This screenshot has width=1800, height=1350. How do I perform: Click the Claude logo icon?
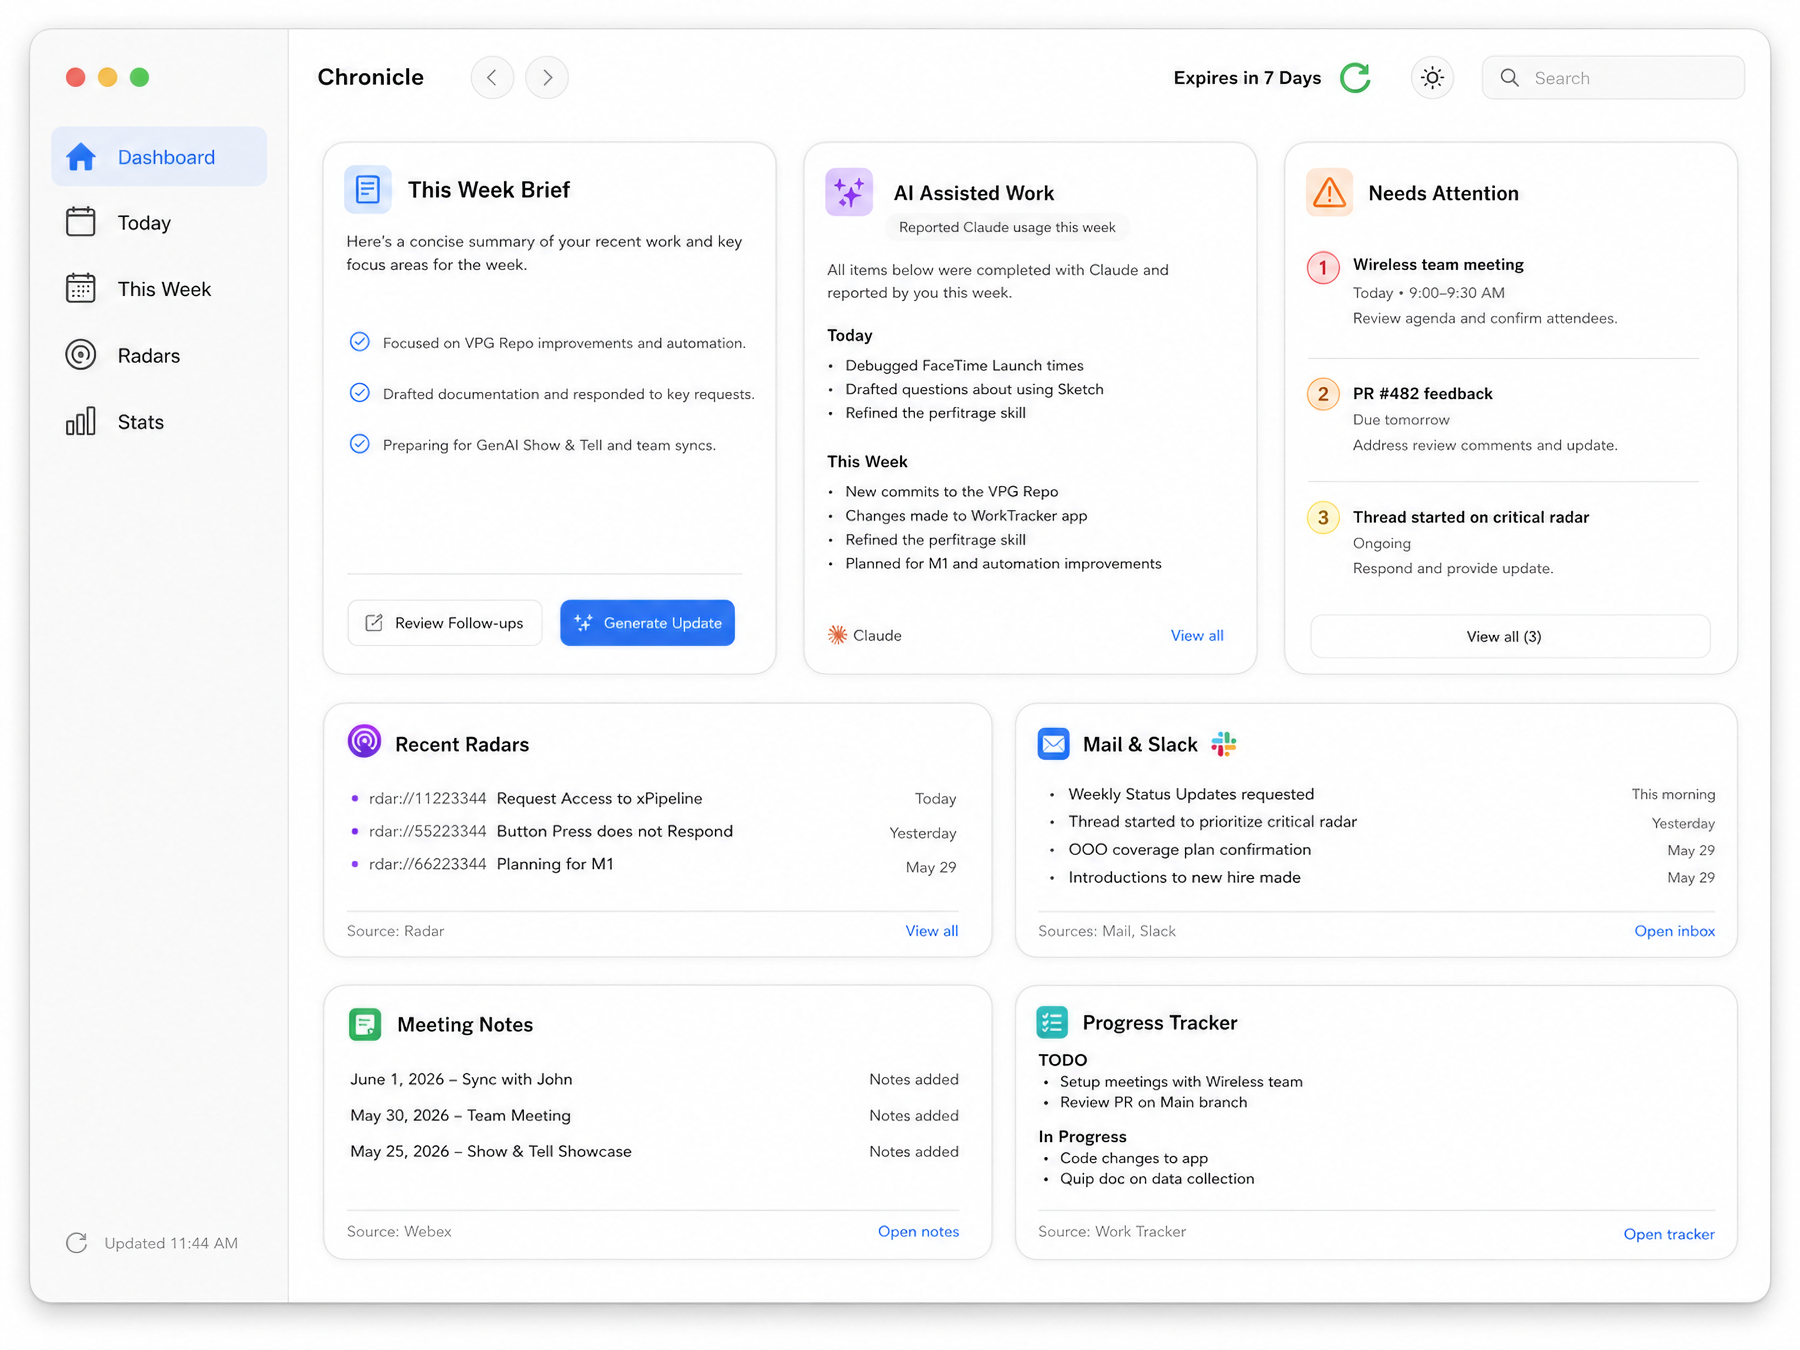838,635
